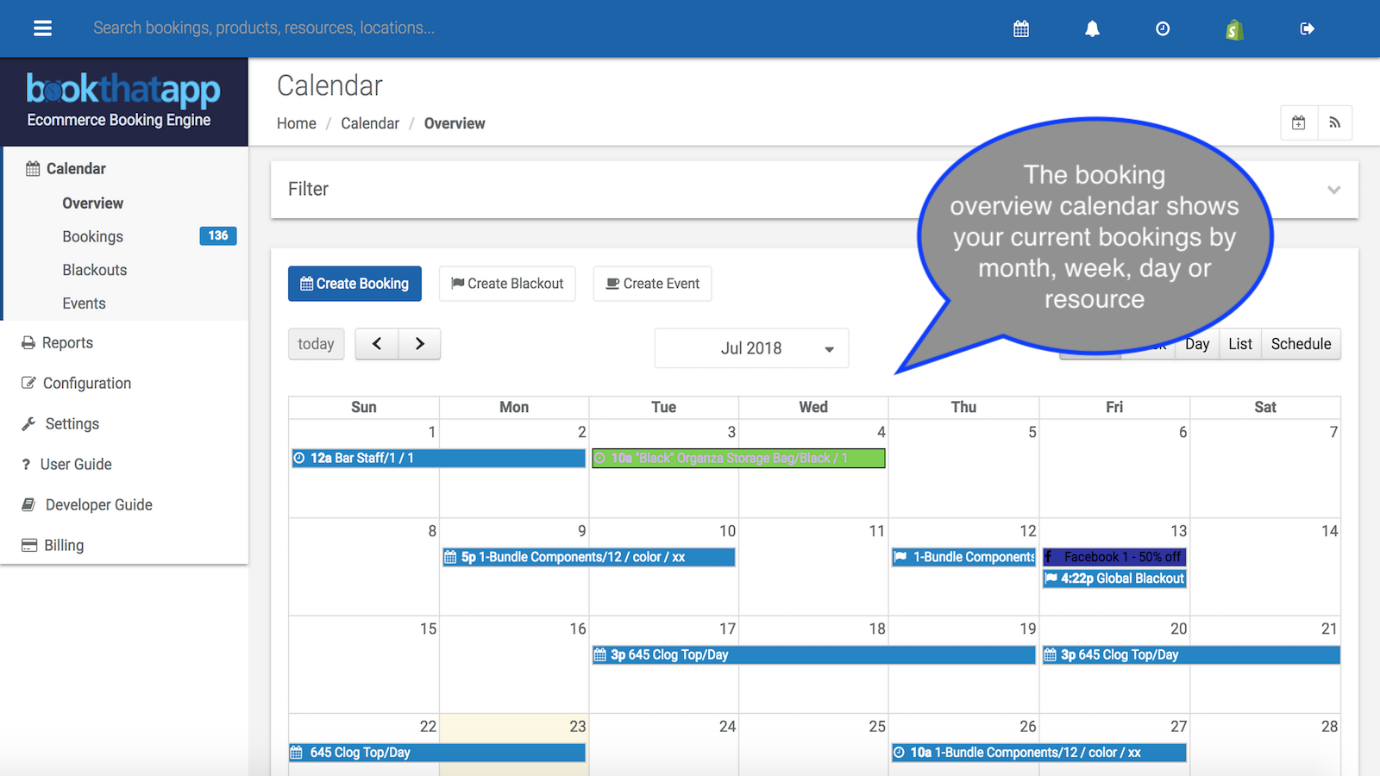Collapse the Calendar sidebar section
Screen dimensions: 1380x776
coord(76,169)
